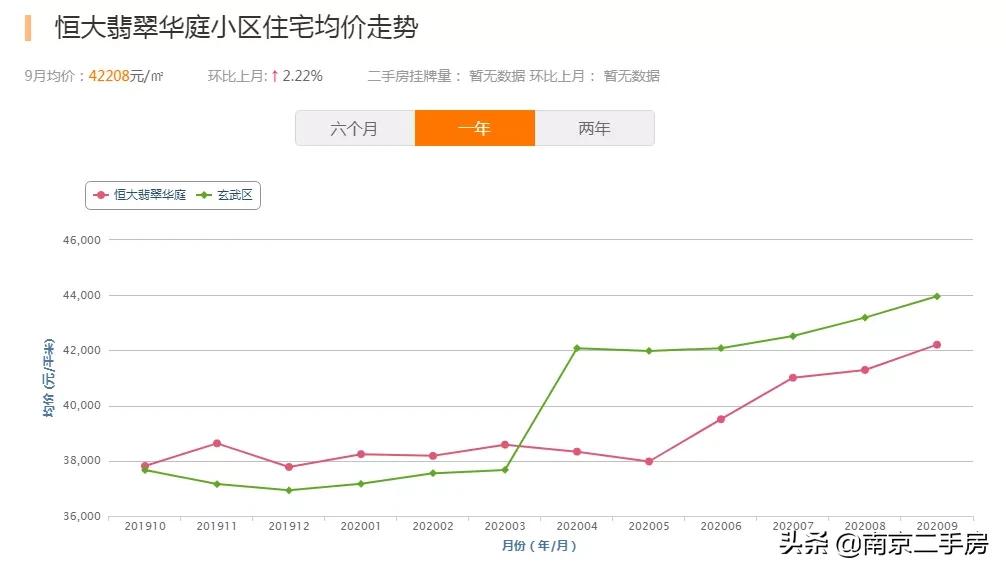Click the green data point at 201911
The image size is (1006, 573).
217,484
